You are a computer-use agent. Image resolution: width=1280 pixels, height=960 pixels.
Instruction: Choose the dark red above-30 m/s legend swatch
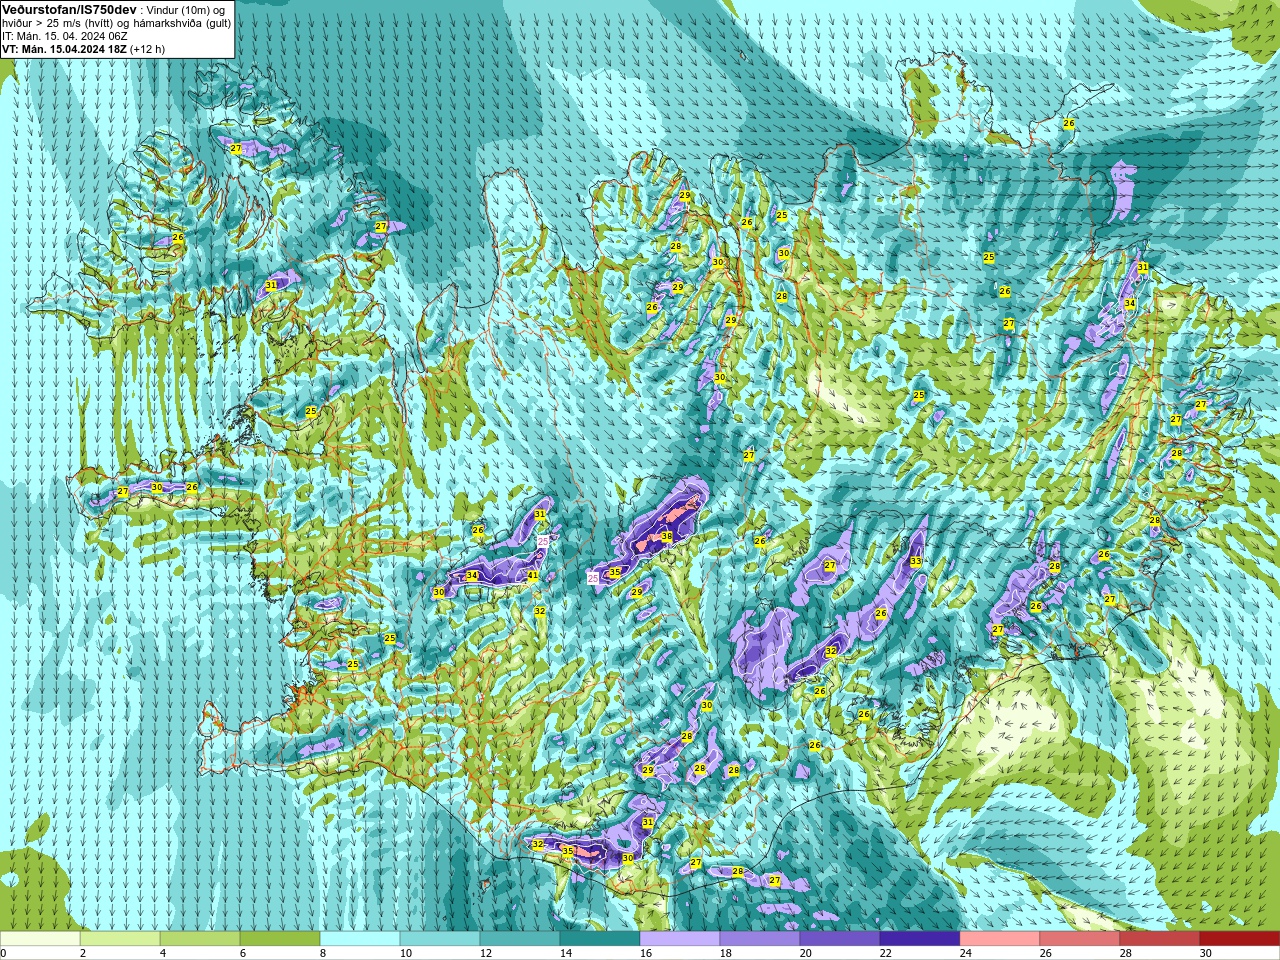pyautogui.click(x=1240, y=939)
